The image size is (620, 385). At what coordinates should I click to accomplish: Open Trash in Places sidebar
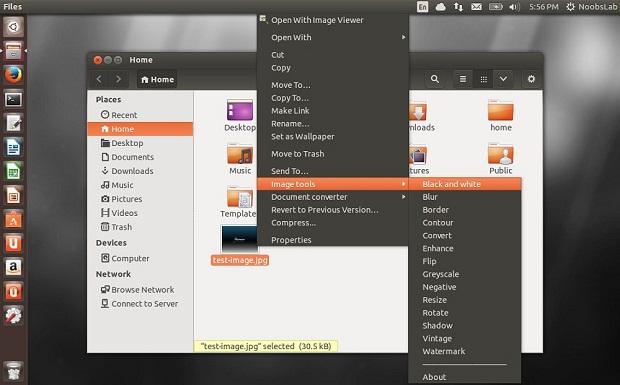[140, 227]
